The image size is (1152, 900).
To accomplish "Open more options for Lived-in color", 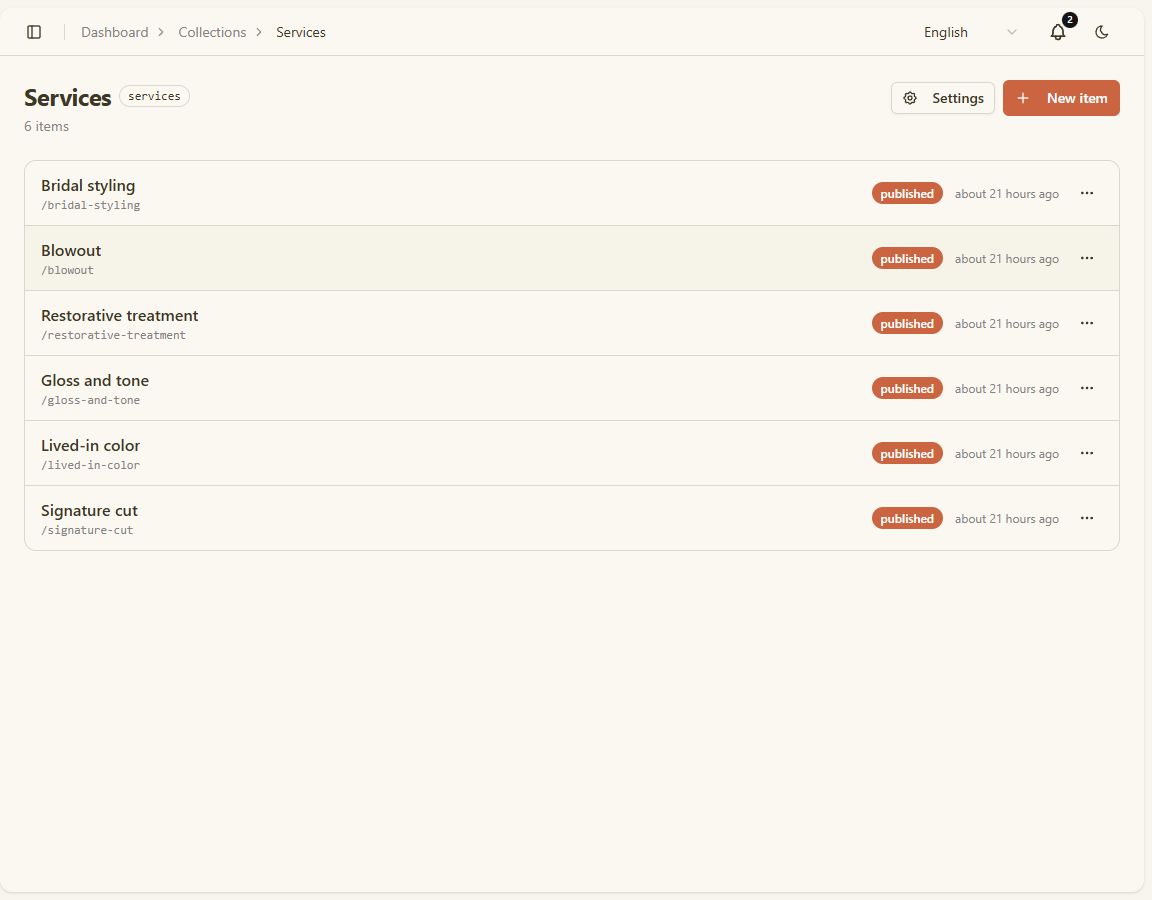I will pyautogui.click(x=1087, y=453).
